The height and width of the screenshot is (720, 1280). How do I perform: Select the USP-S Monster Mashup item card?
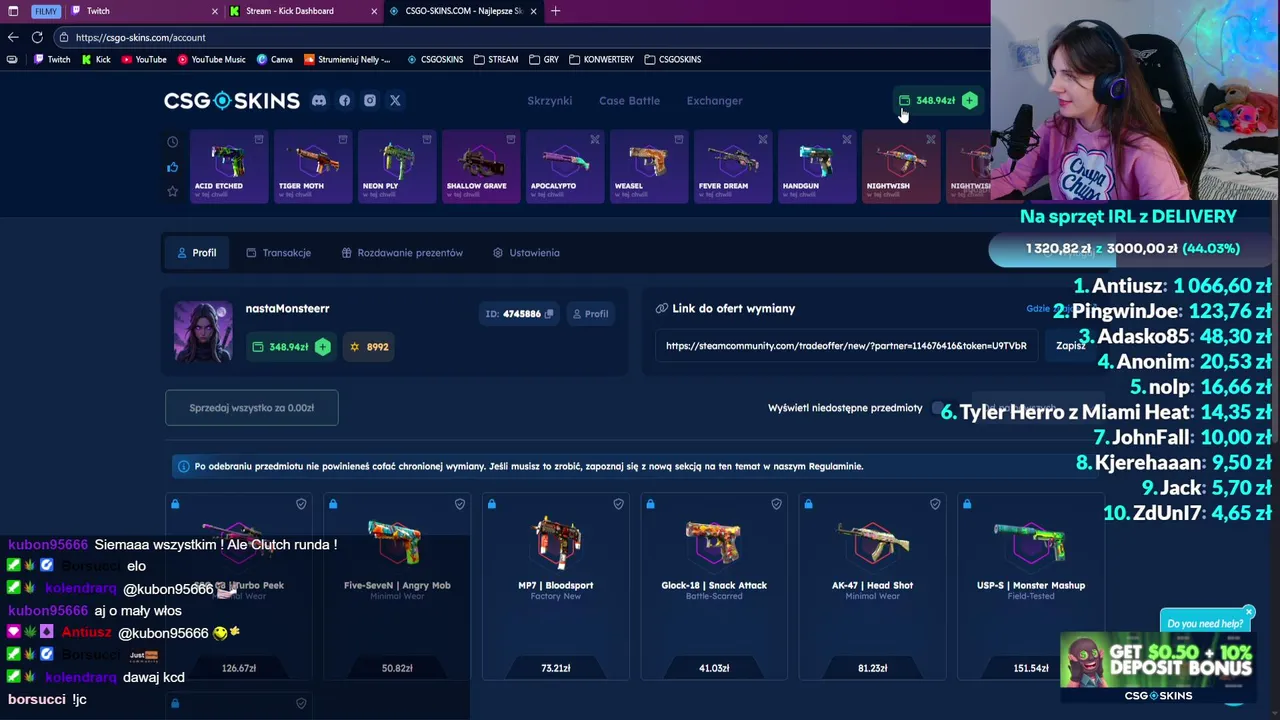[x=1031, y=587]
